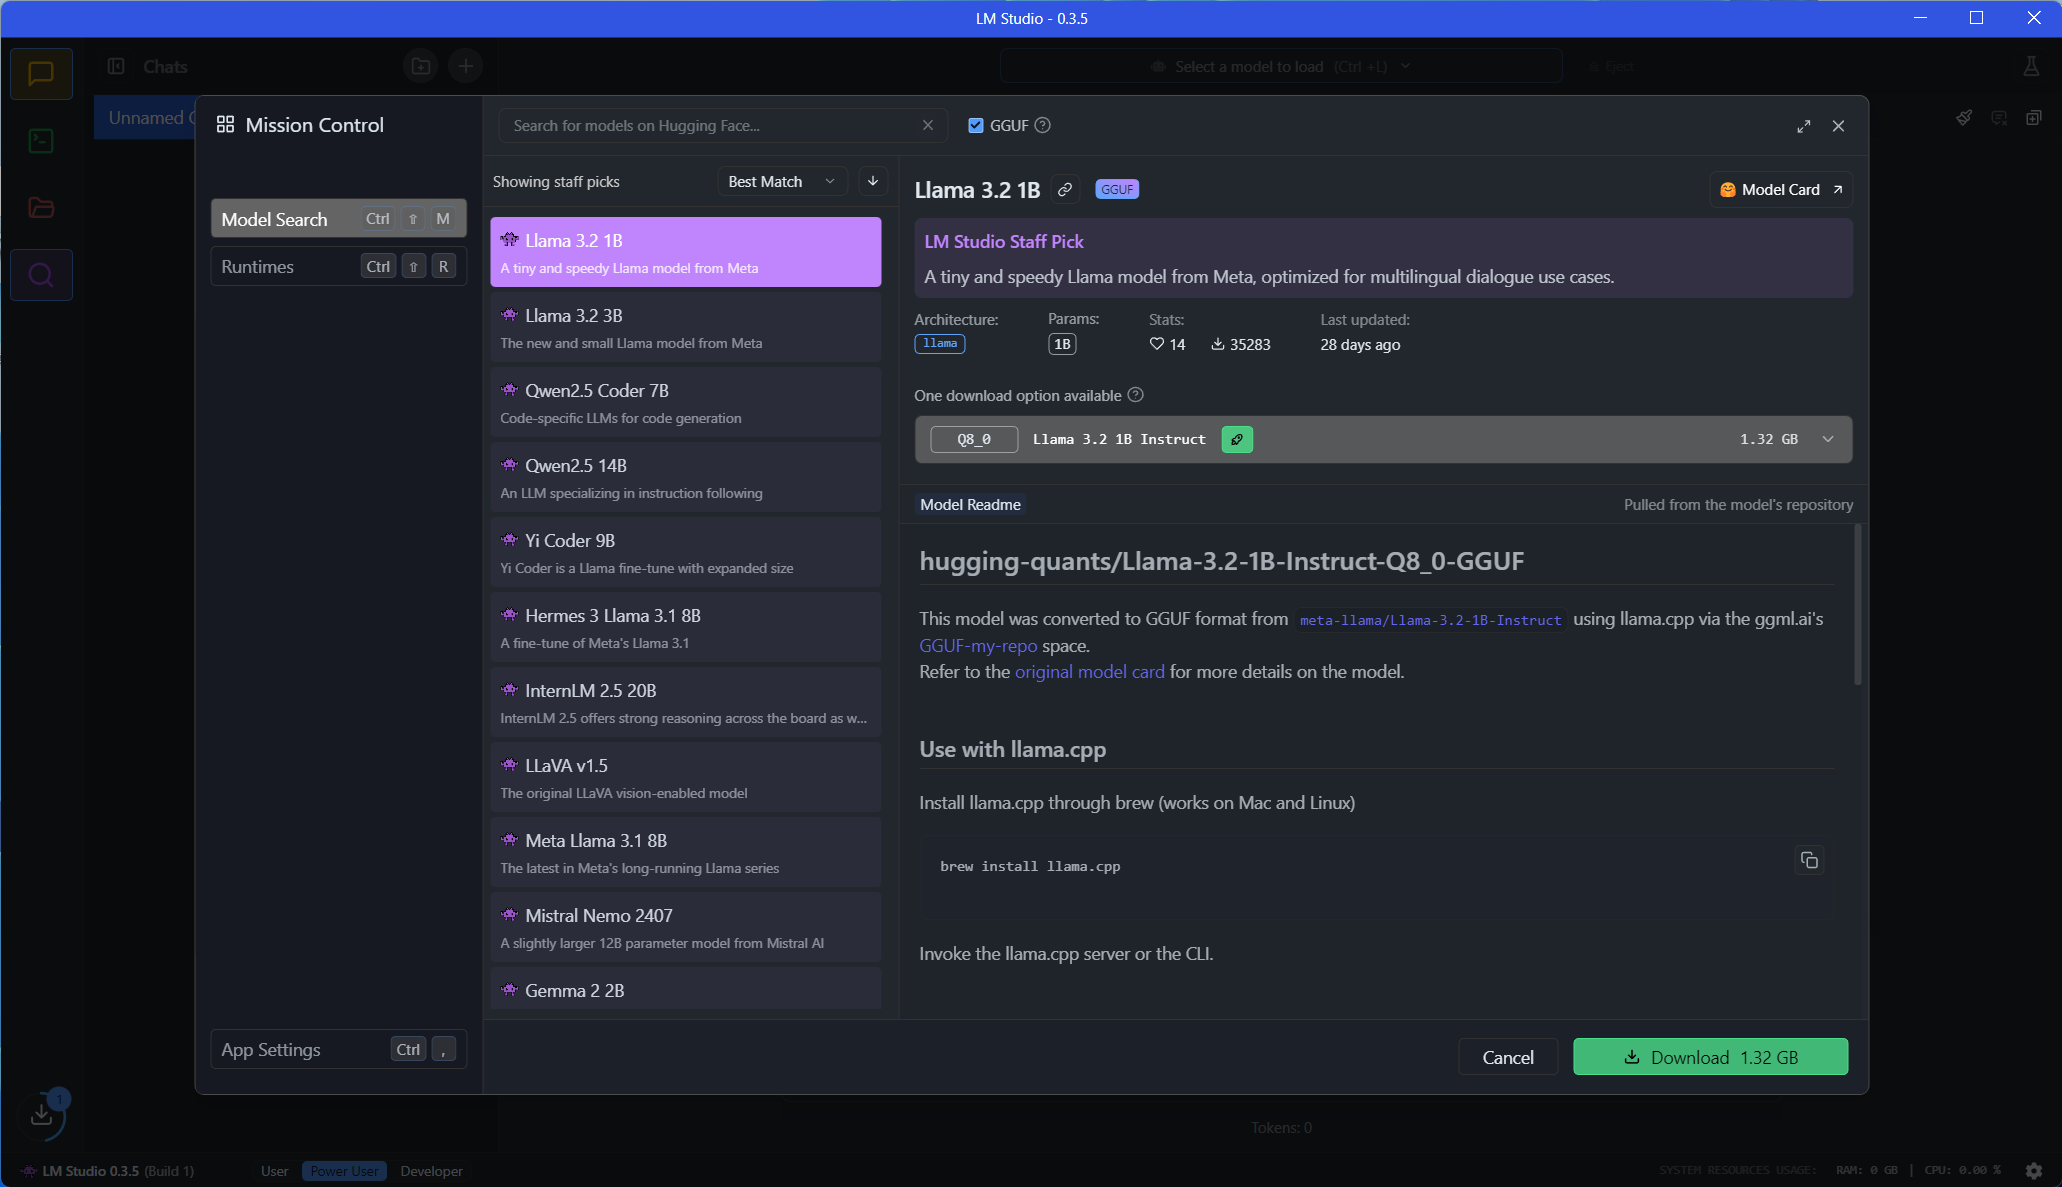Open the settings gear in status bar
Image resolution: width=2062 pixels, height=1187 pixels.
pos(2033,1170)
